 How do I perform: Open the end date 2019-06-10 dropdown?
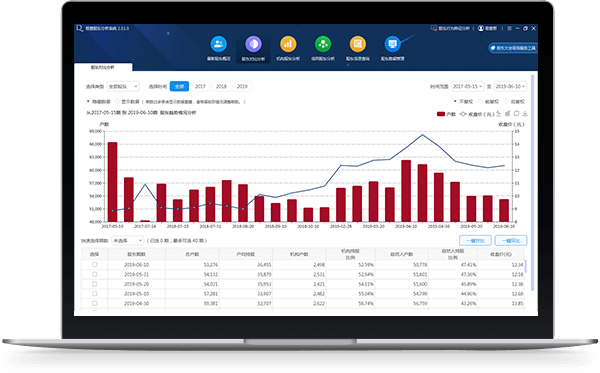[x=510, y=86]
